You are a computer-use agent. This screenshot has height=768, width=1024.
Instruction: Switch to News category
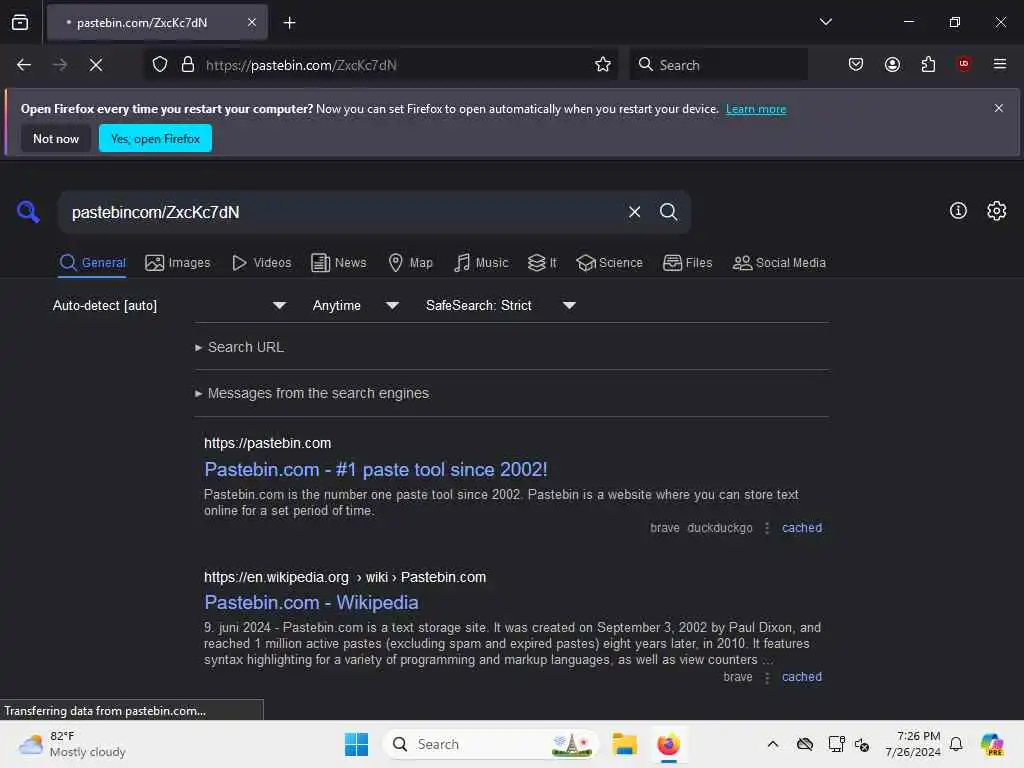tap(339, 263)
